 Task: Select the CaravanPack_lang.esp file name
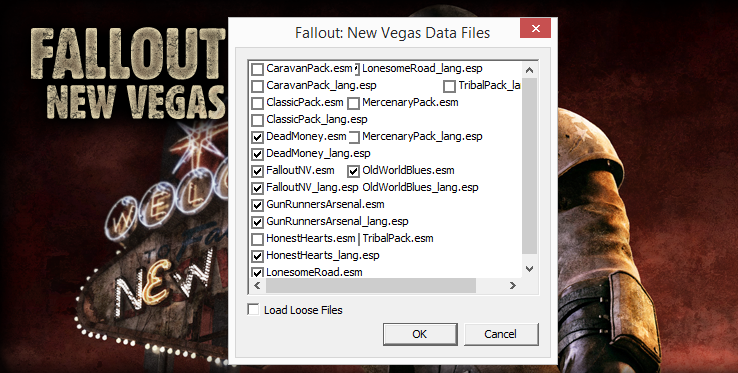pyautogui.click(x=321, y=86)
